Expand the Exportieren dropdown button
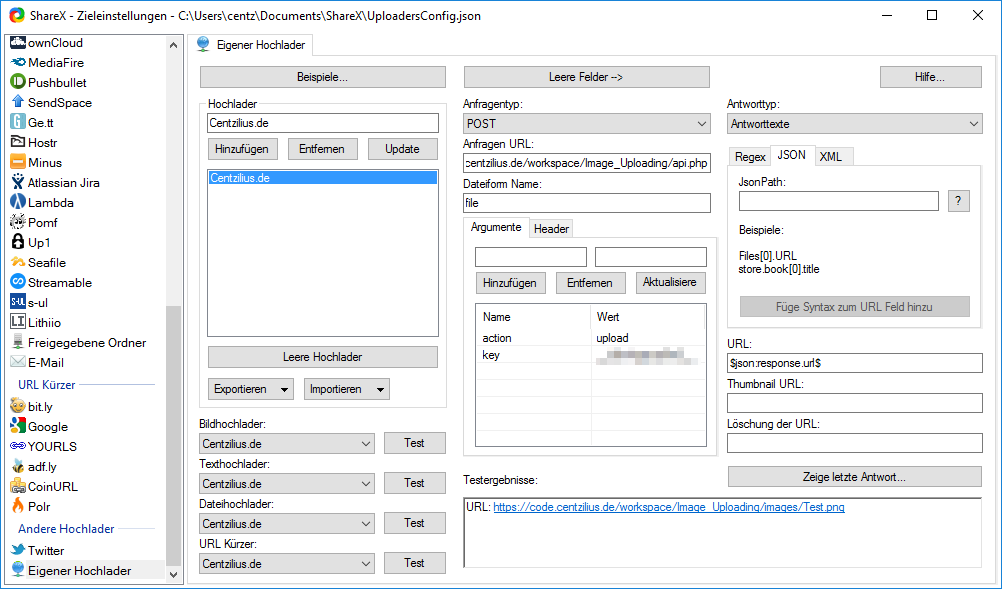 tap(251, 389)
